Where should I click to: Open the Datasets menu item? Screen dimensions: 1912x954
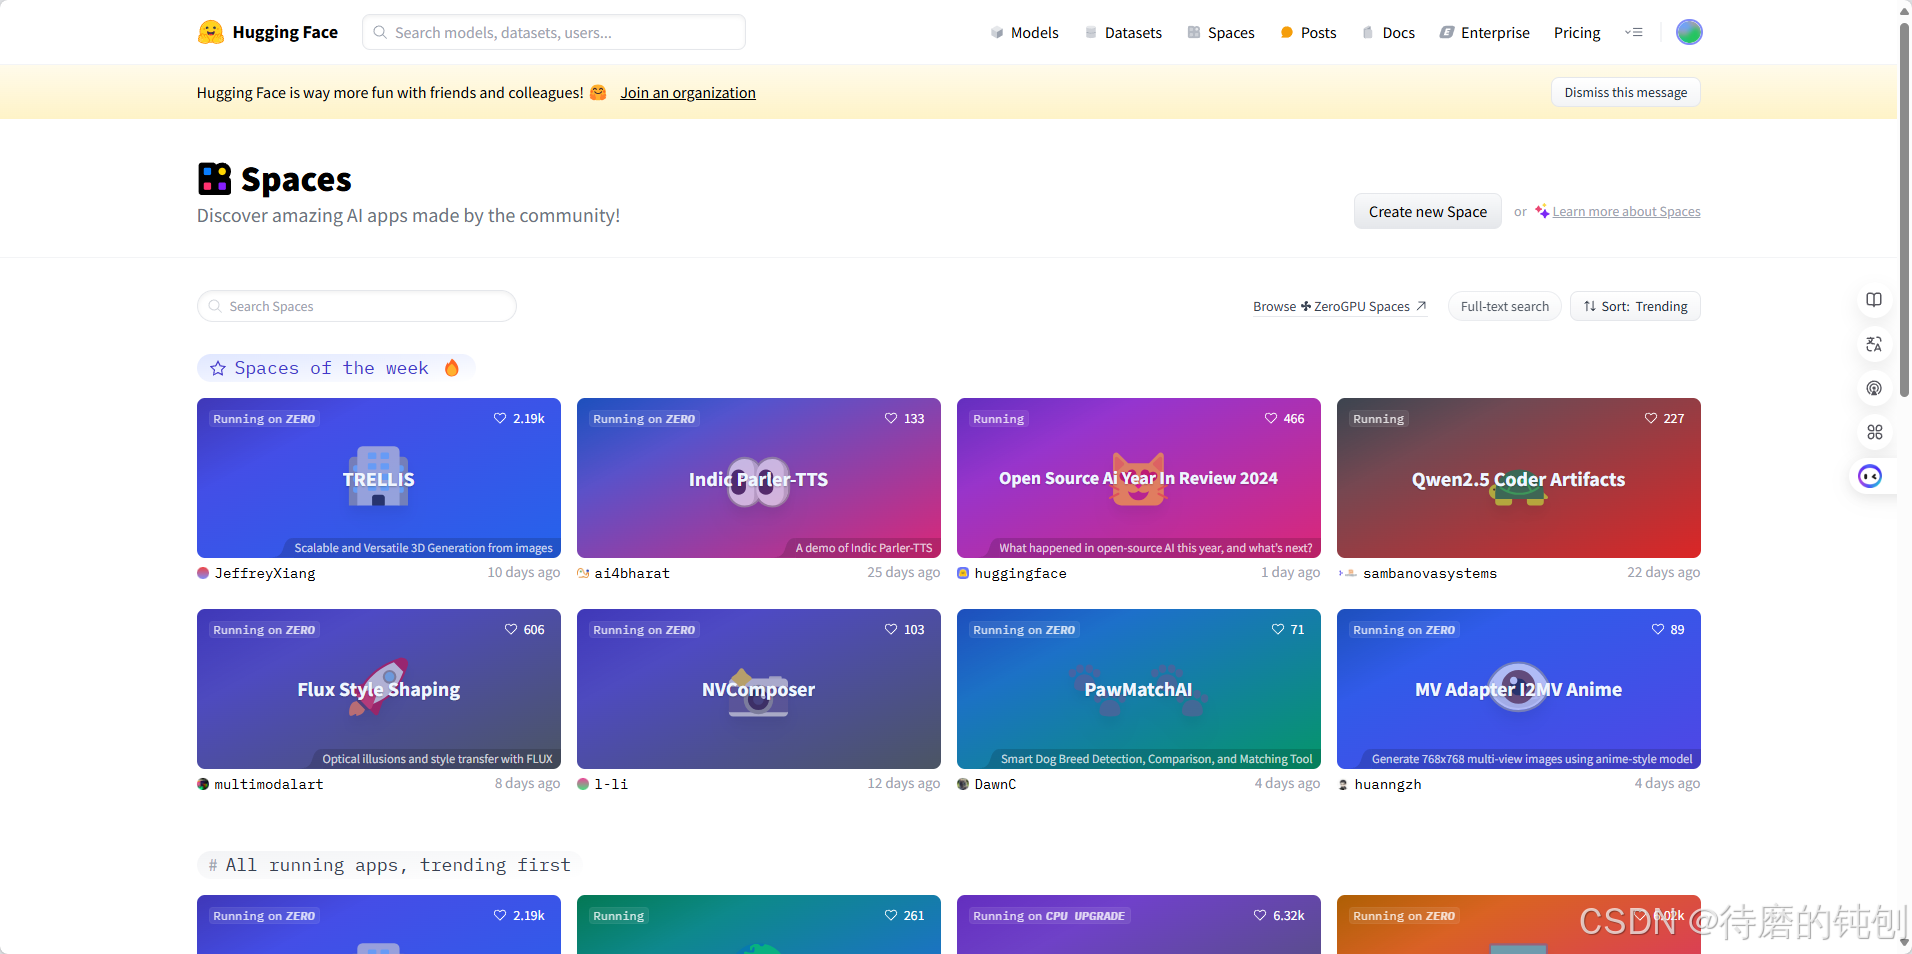1123,33
